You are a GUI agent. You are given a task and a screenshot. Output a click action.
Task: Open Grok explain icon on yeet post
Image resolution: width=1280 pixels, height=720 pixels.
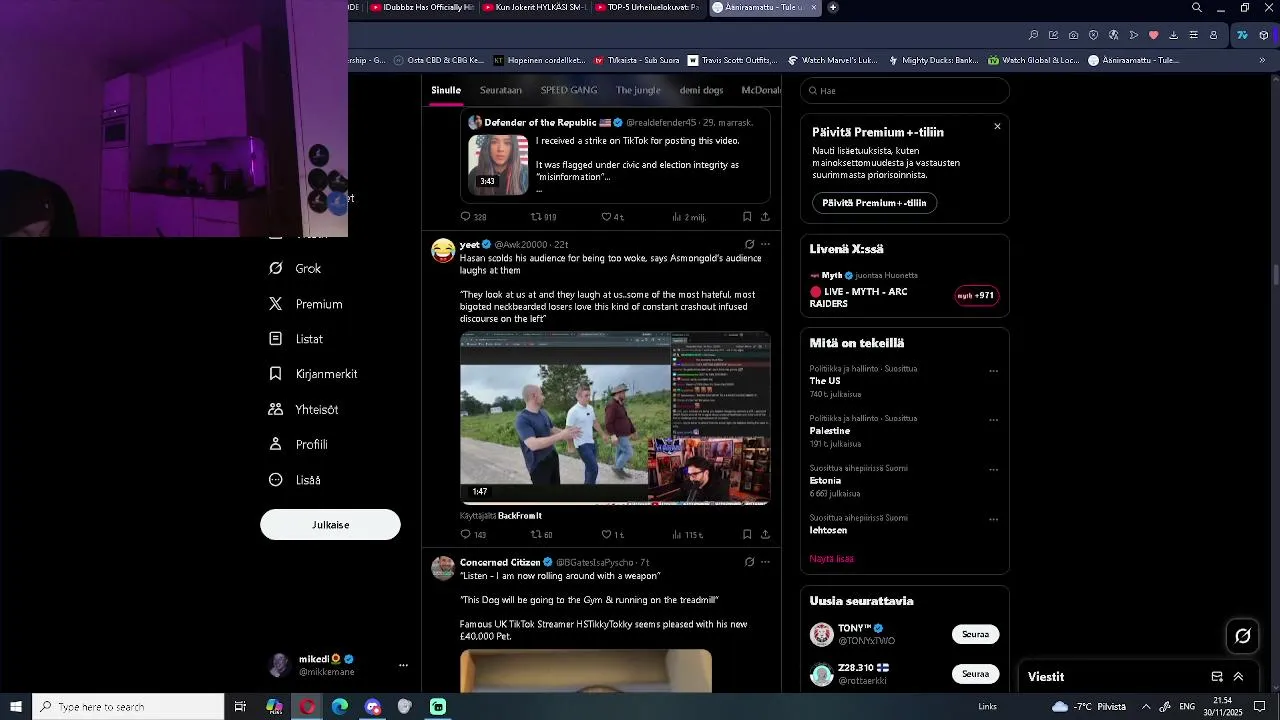749,244
